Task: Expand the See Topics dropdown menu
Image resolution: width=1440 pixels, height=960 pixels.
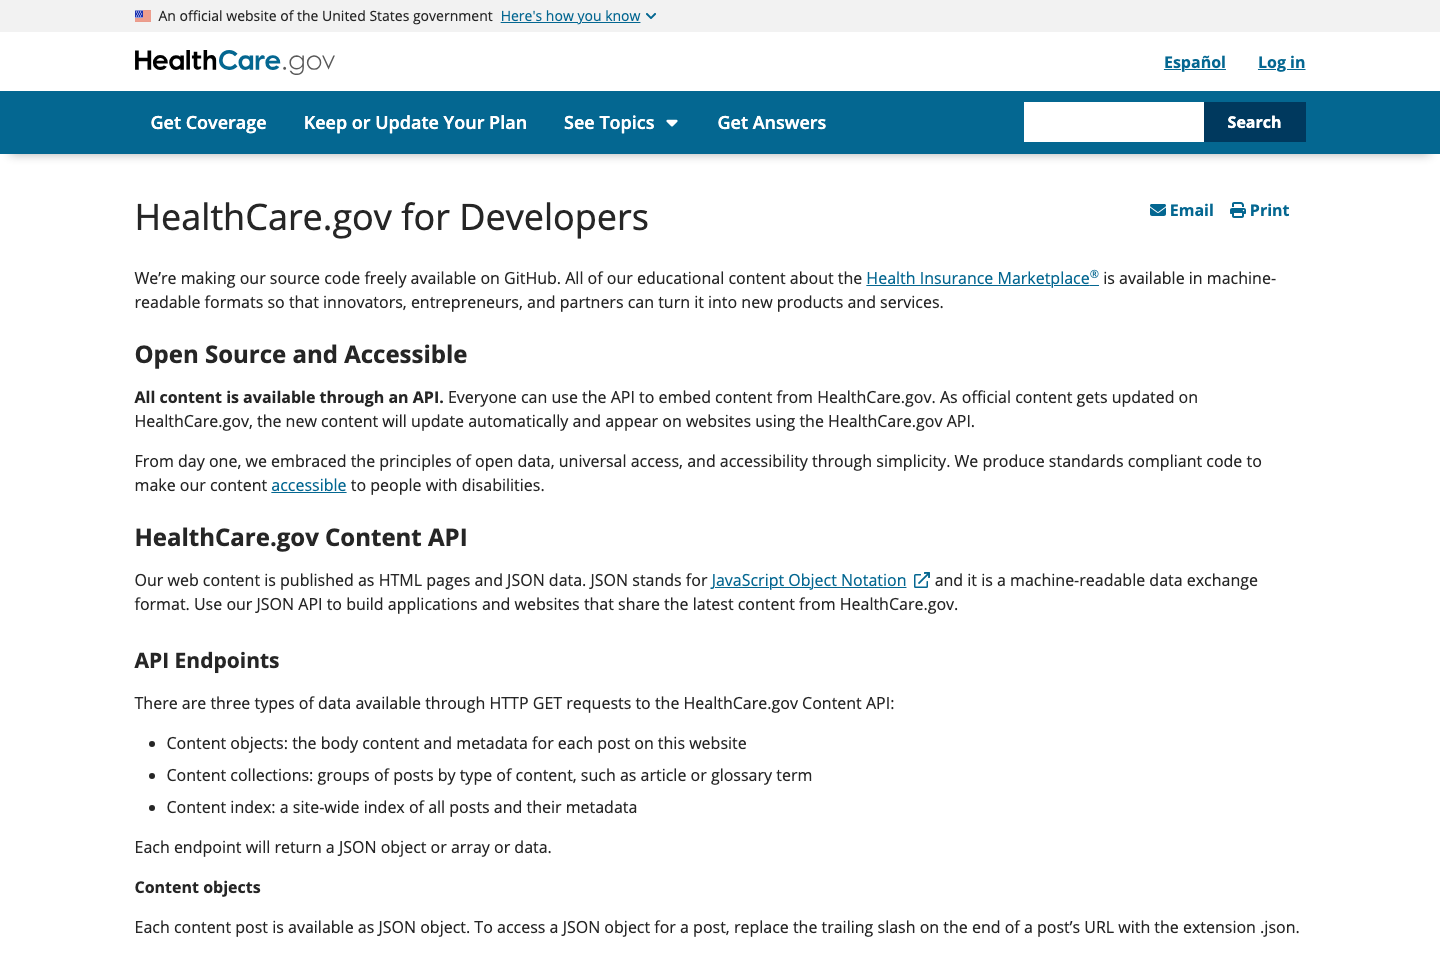Action: [611, 122]
